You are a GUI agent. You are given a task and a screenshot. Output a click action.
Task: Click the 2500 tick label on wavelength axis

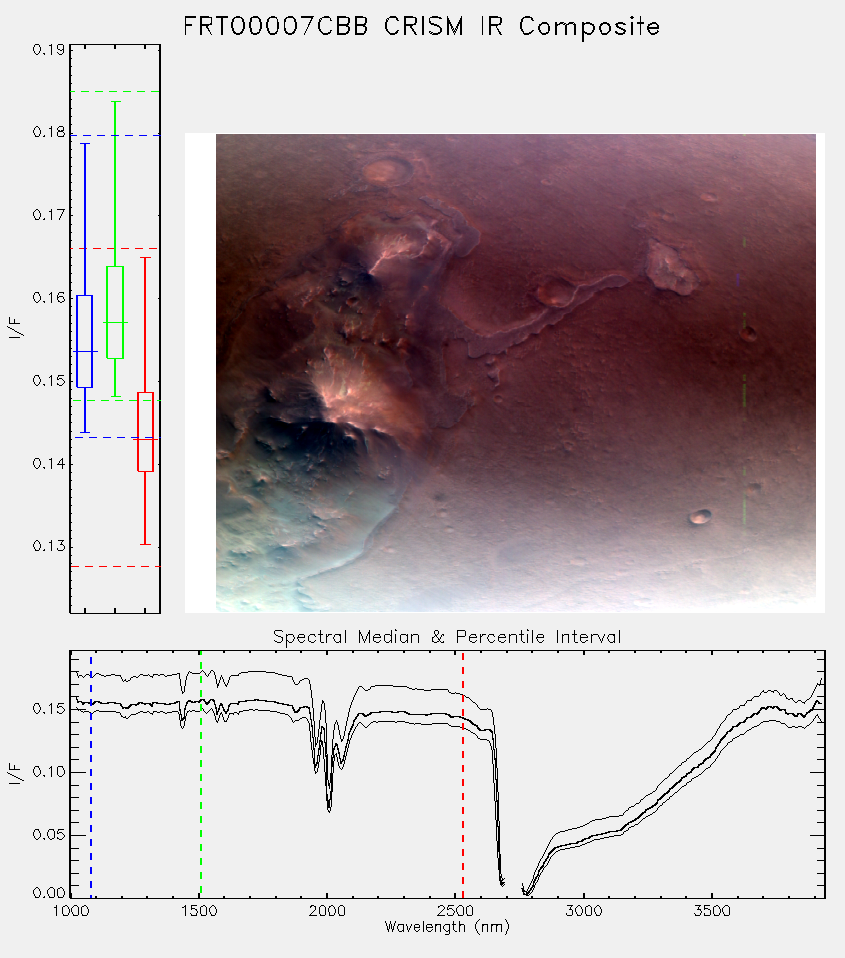[x=455, y=911]
